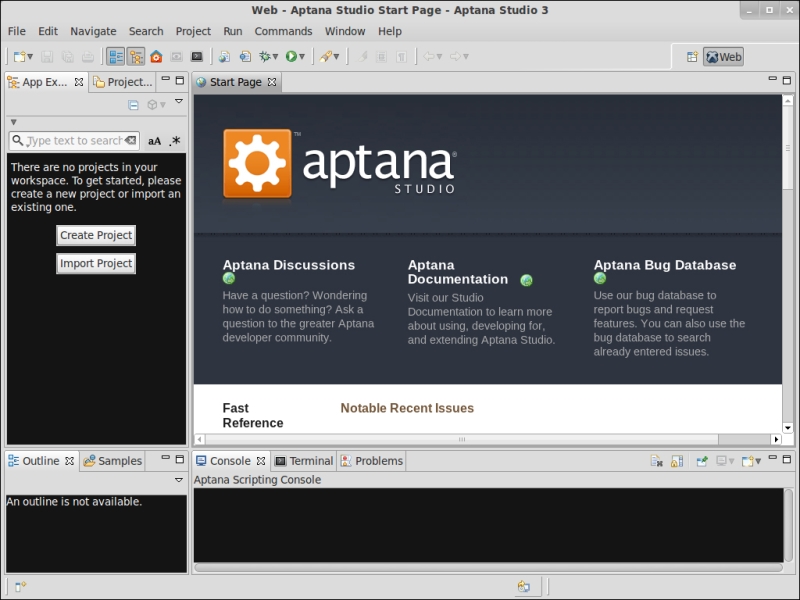Image resolution: width=800 pixels, height=600 pixels.
Task: Click the status bar icon at bottom left
Action: click(x=20, y=587)
